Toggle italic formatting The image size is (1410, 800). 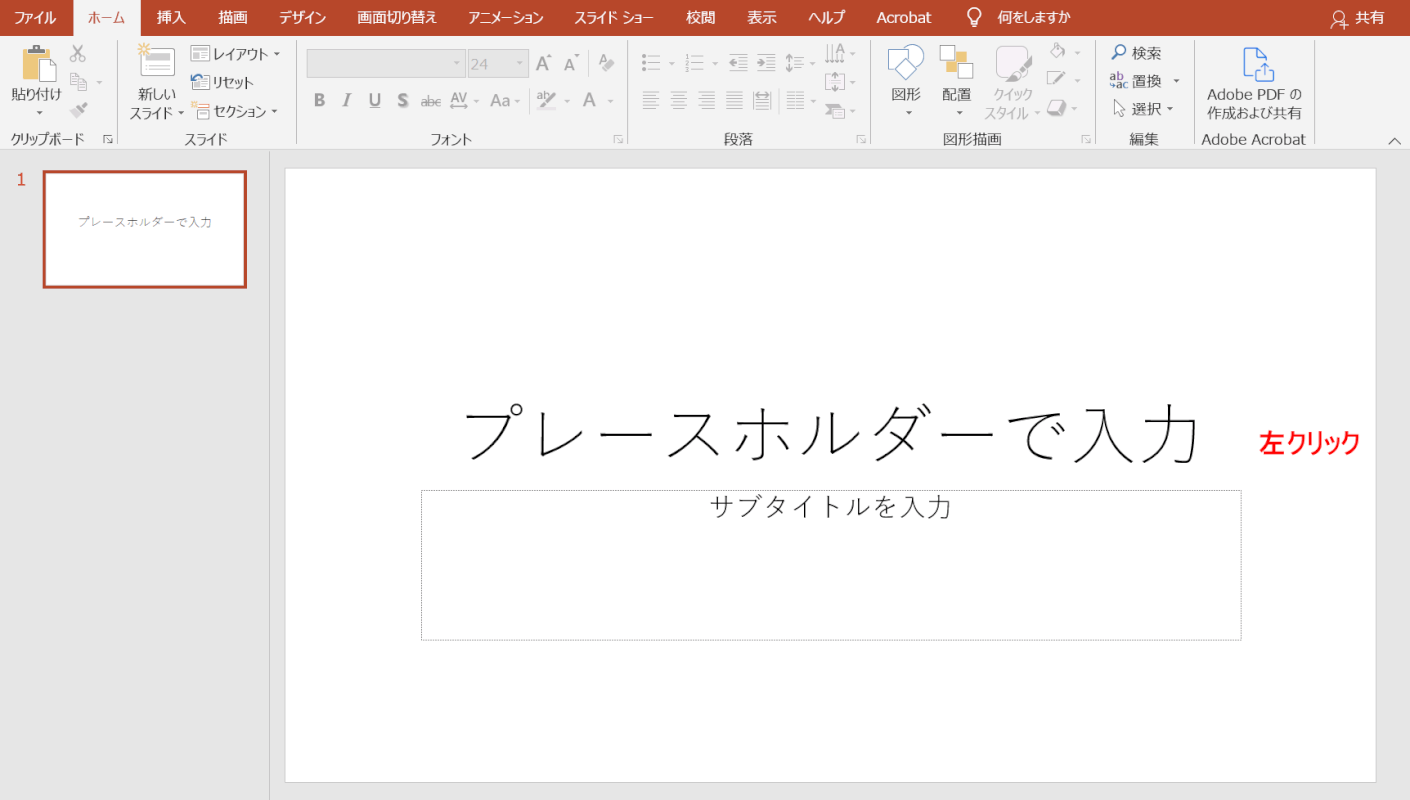pyautogui.click(x=347, y=100)
